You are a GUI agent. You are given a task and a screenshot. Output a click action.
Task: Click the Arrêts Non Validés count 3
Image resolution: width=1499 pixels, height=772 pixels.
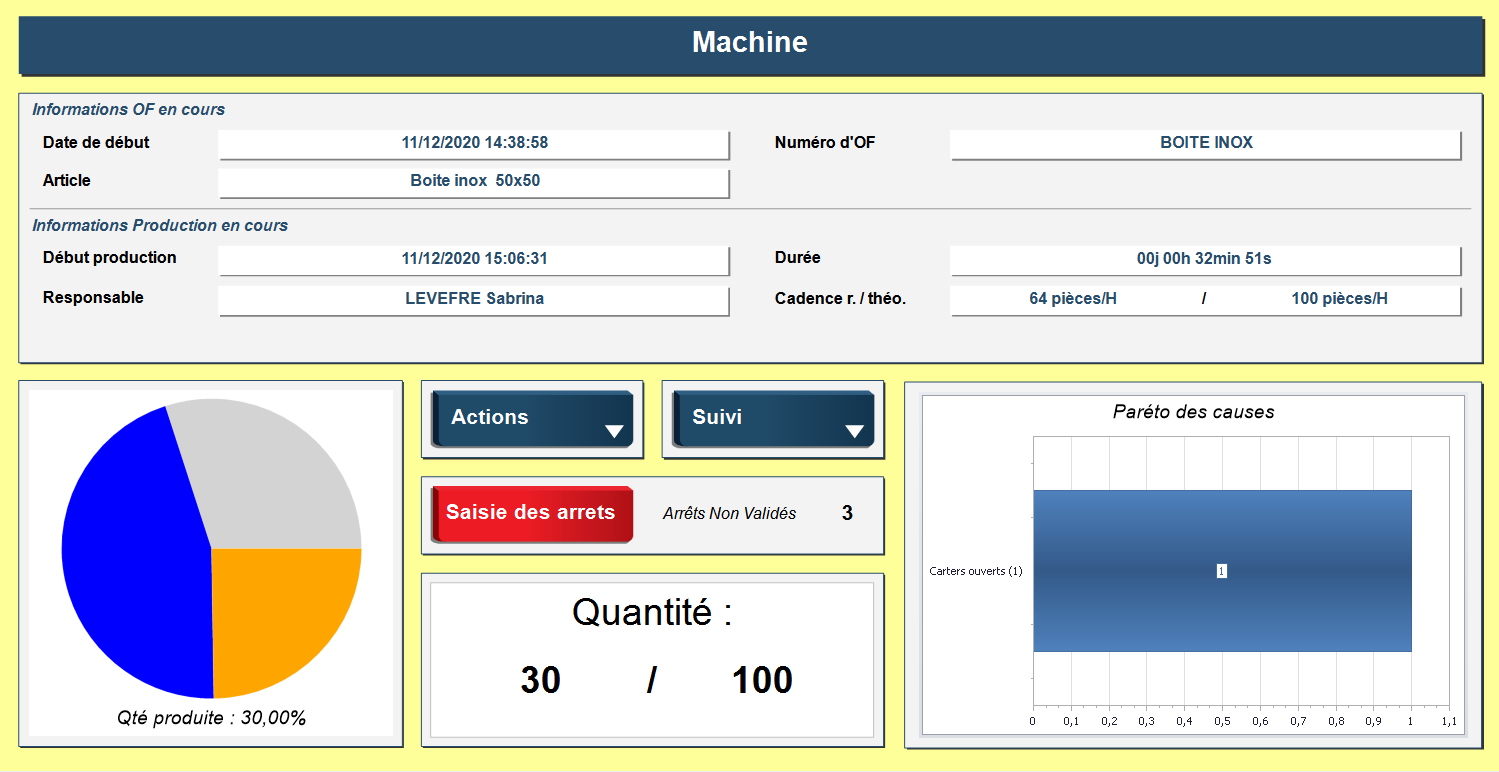click(847, 514)
